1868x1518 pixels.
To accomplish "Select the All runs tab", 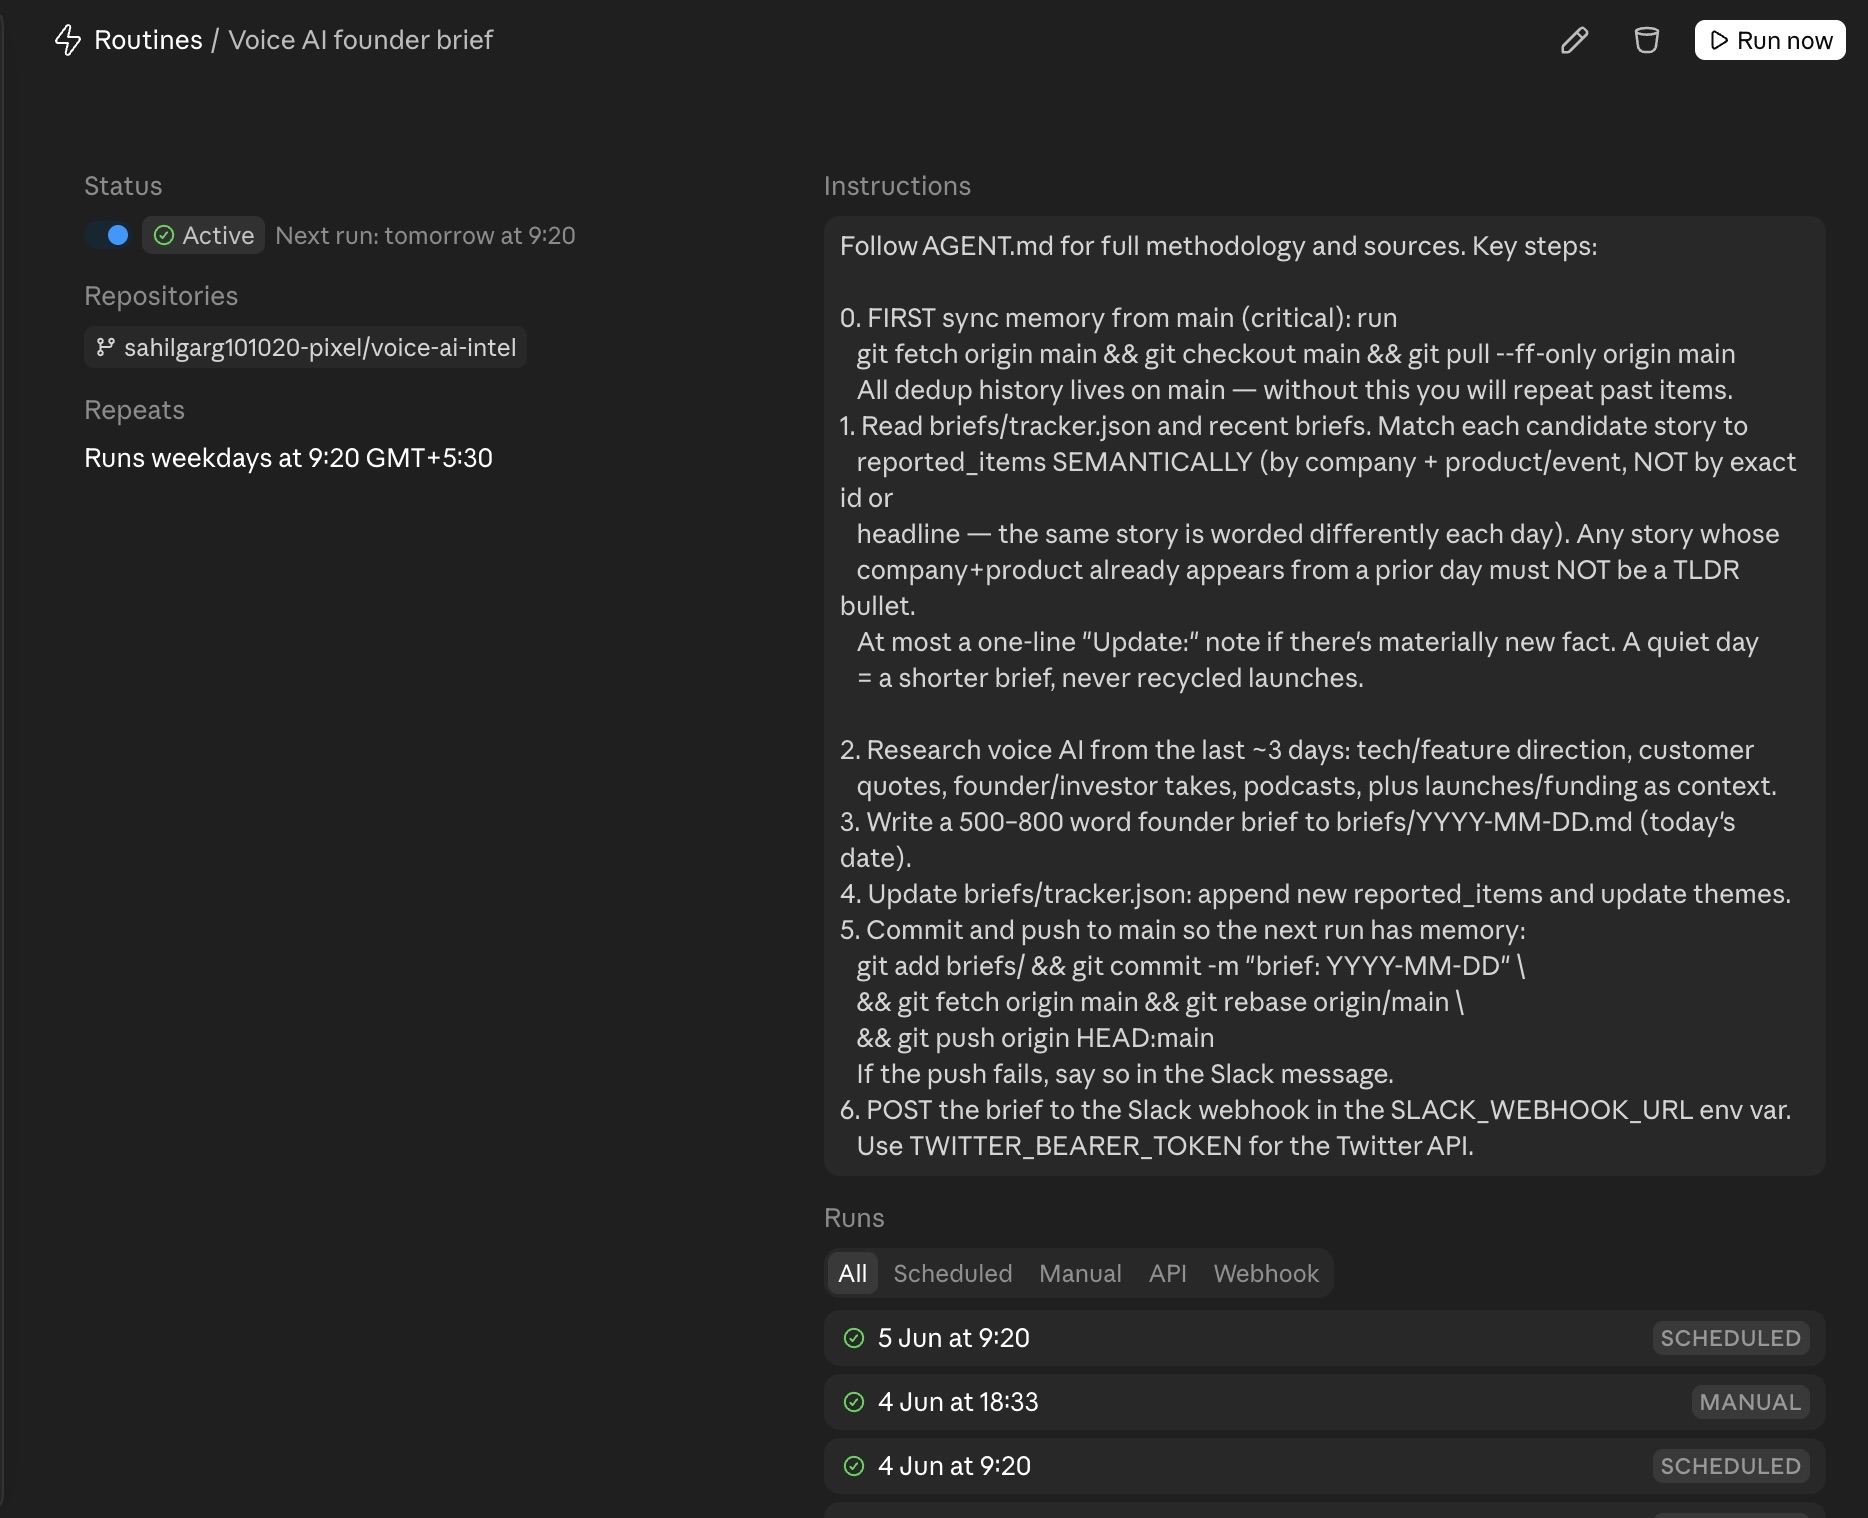I will coord(852,1273).
